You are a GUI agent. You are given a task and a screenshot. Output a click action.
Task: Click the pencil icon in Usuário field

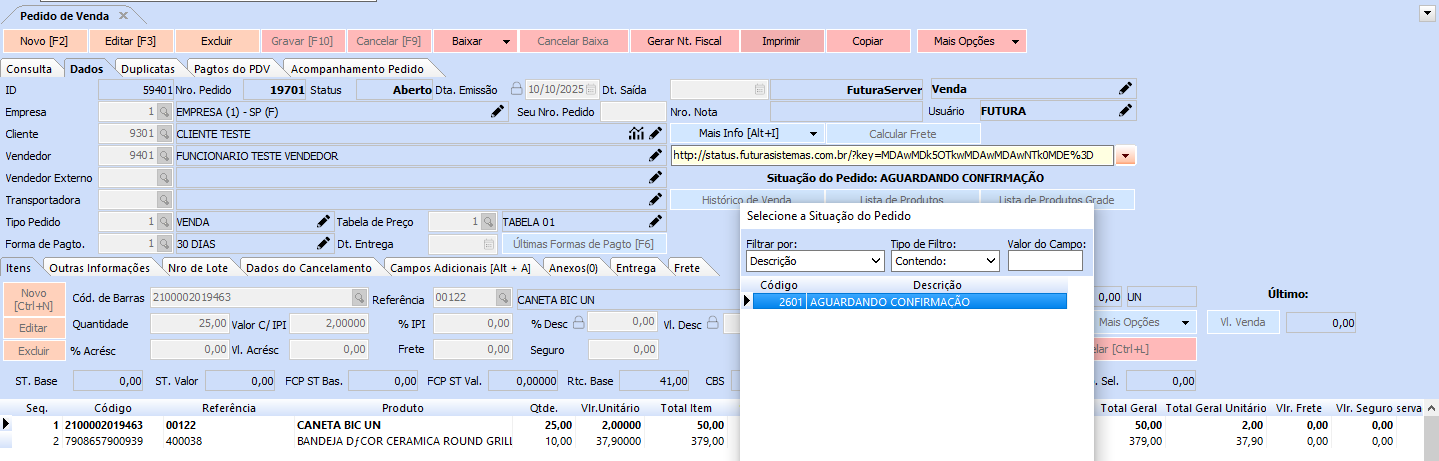[x=1125, y=111]
